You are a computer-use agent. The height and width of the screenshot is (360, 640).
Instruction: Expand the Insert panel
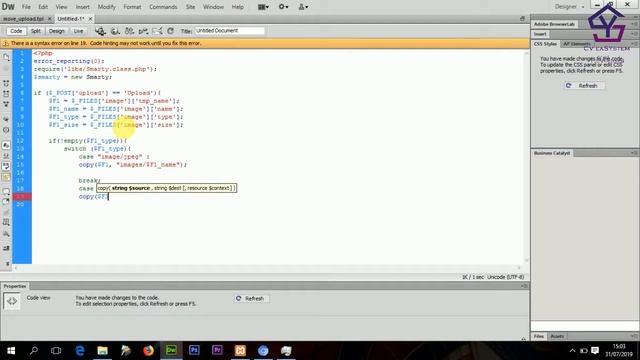(540, 34)
